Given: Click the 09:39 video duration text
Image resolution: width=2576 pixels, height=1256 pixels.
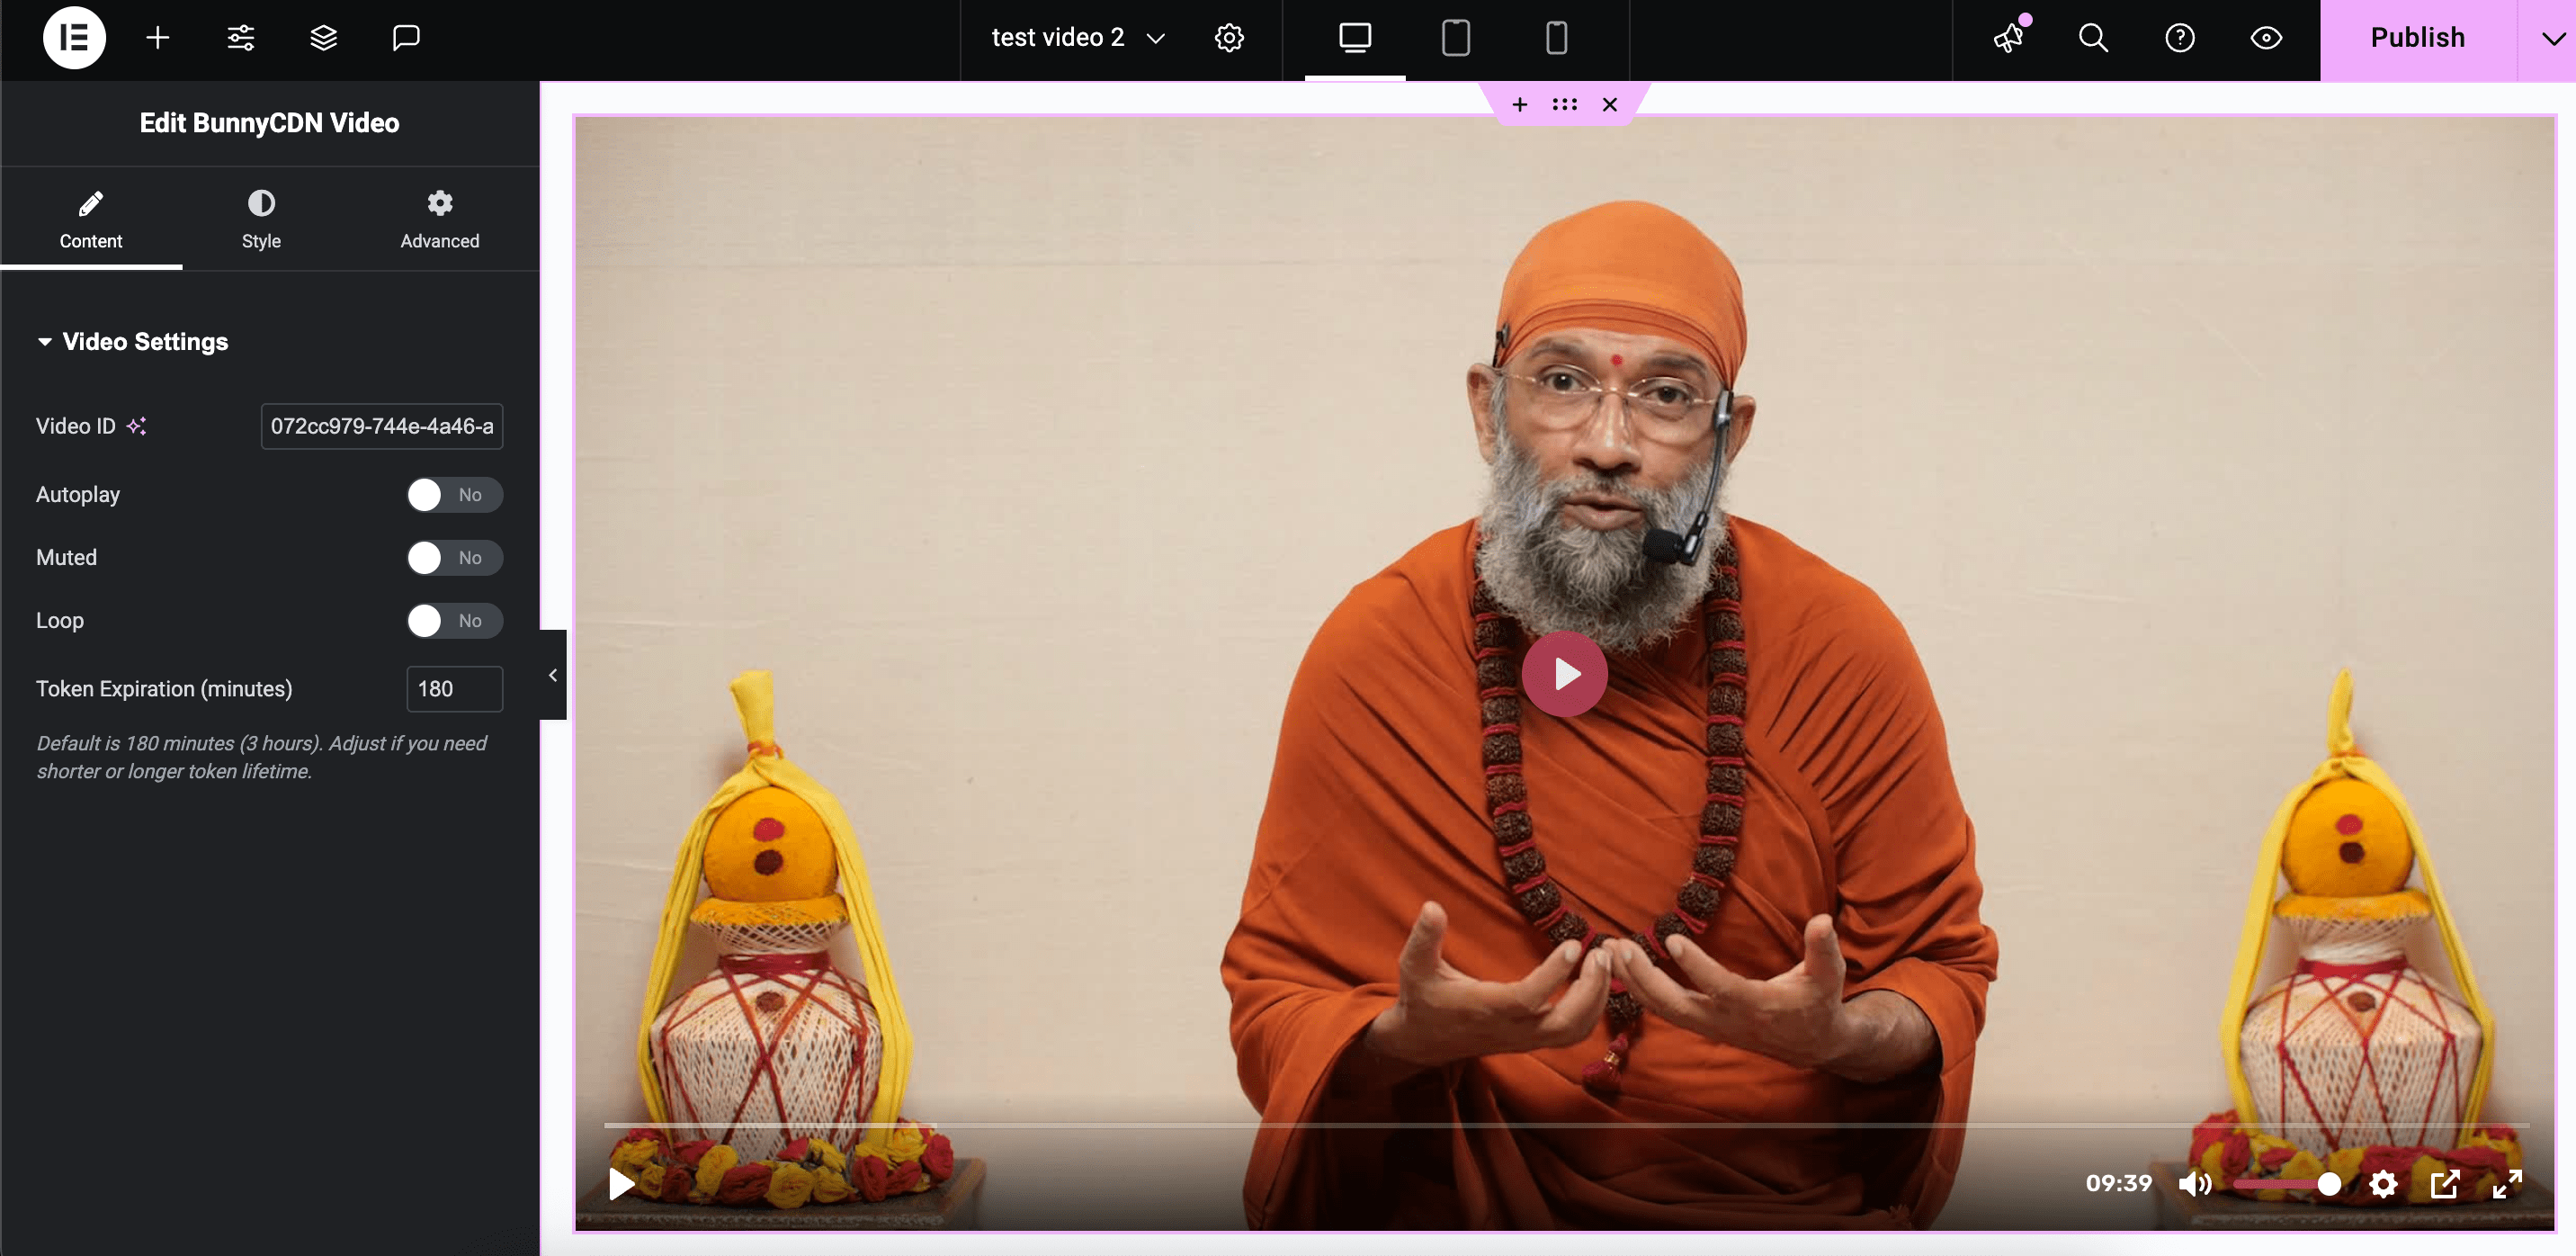Looking at the screenshot, I should (2118, 1184).
